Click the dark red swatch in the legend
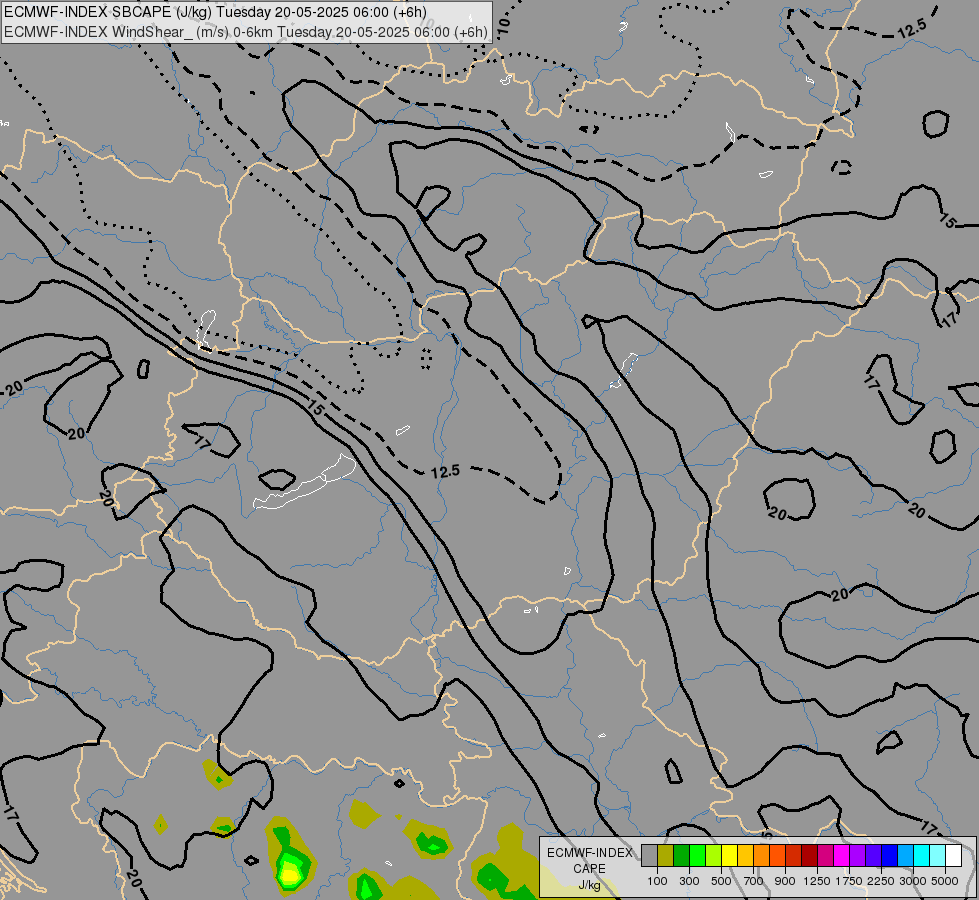The height and width of the screenshot is (900, 979). [810, 855]
